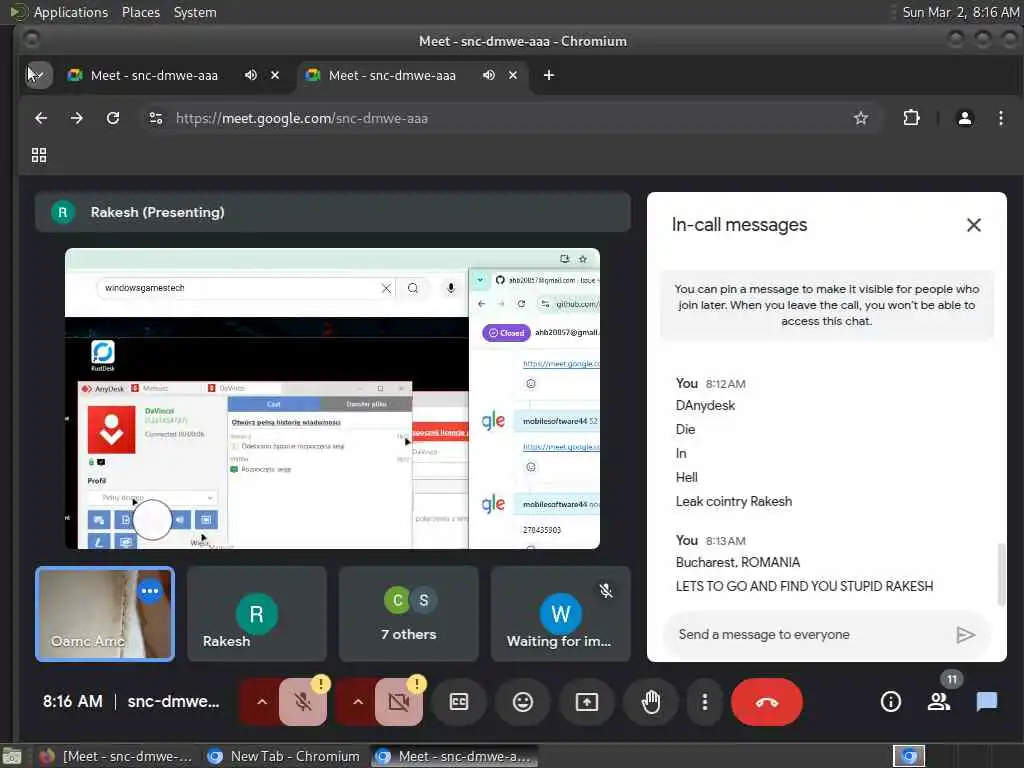Close the first Meet tab
This screenshot has width=1024, height=768.
(x=275, y=75)
